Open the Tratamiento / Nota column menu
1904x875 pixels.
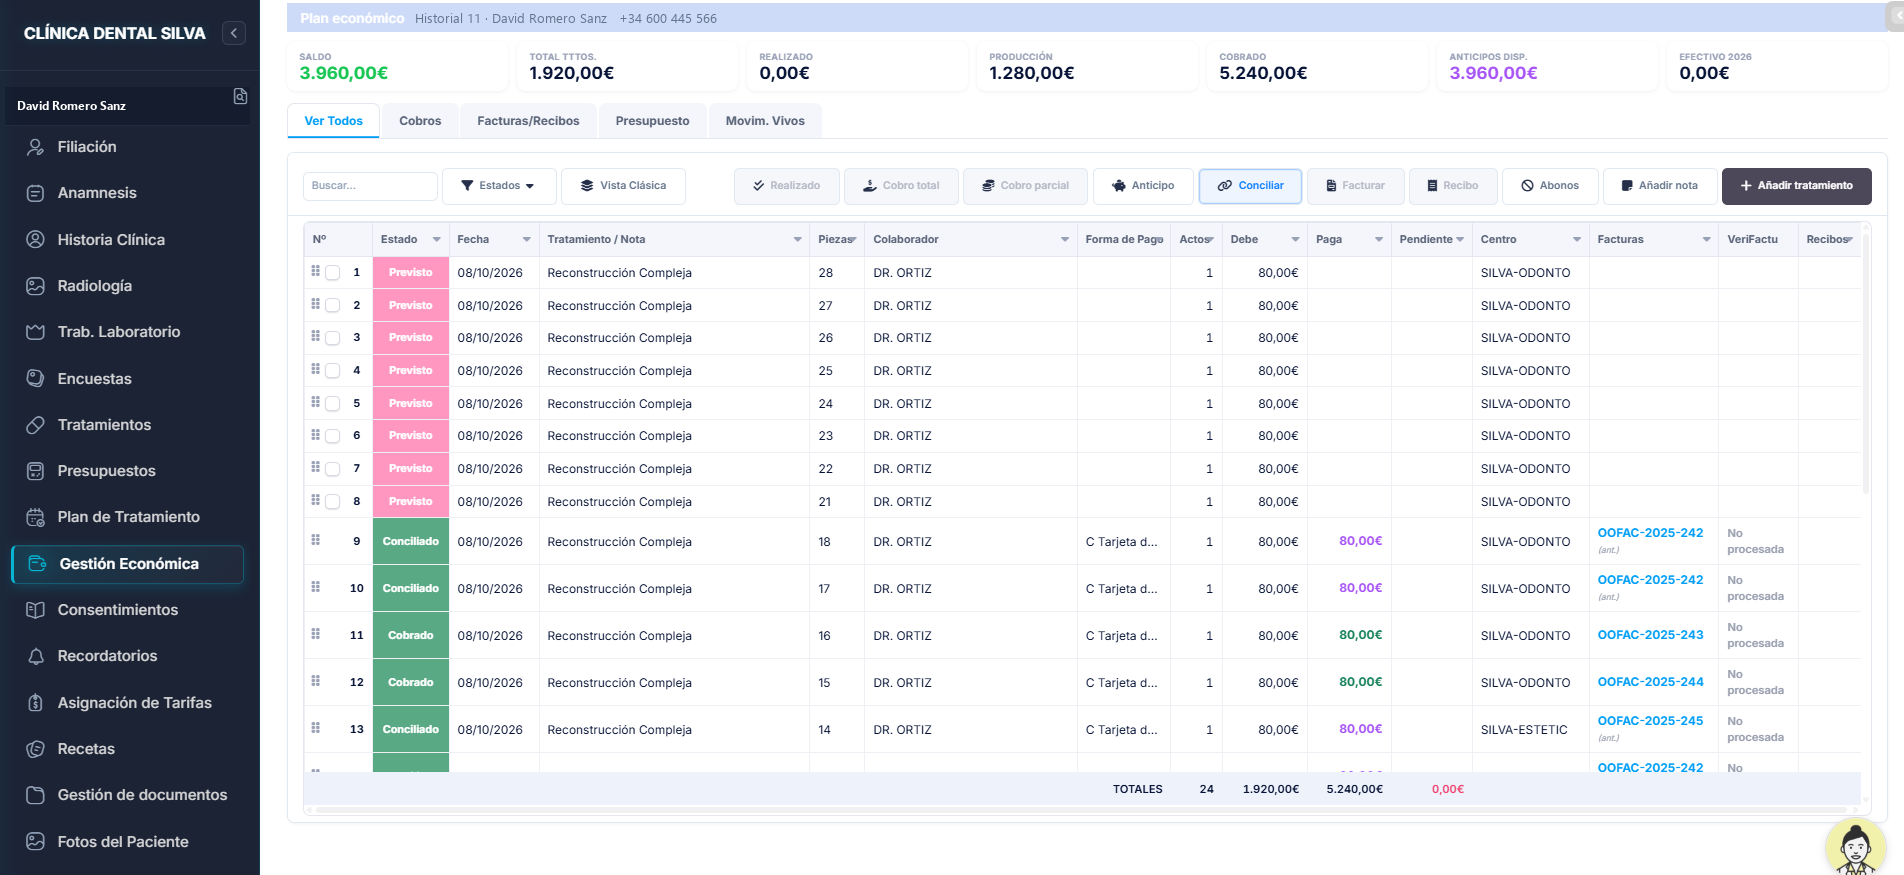pos(798,240)
